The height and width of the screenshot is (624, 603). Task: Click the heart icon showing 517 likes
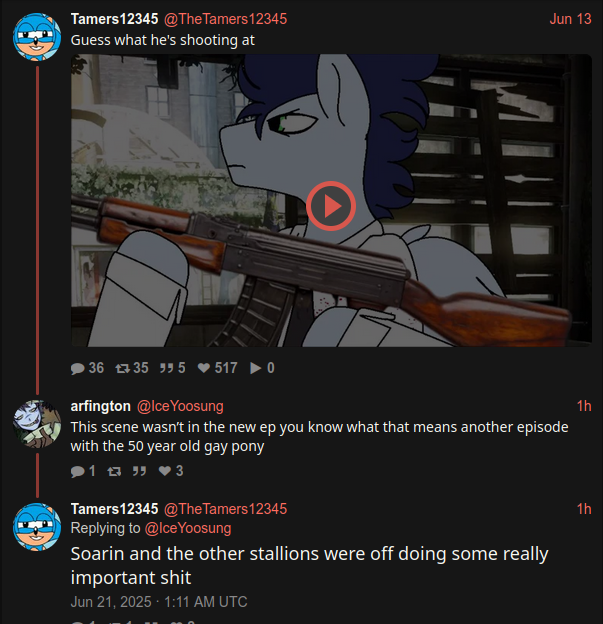click(204, 368)
